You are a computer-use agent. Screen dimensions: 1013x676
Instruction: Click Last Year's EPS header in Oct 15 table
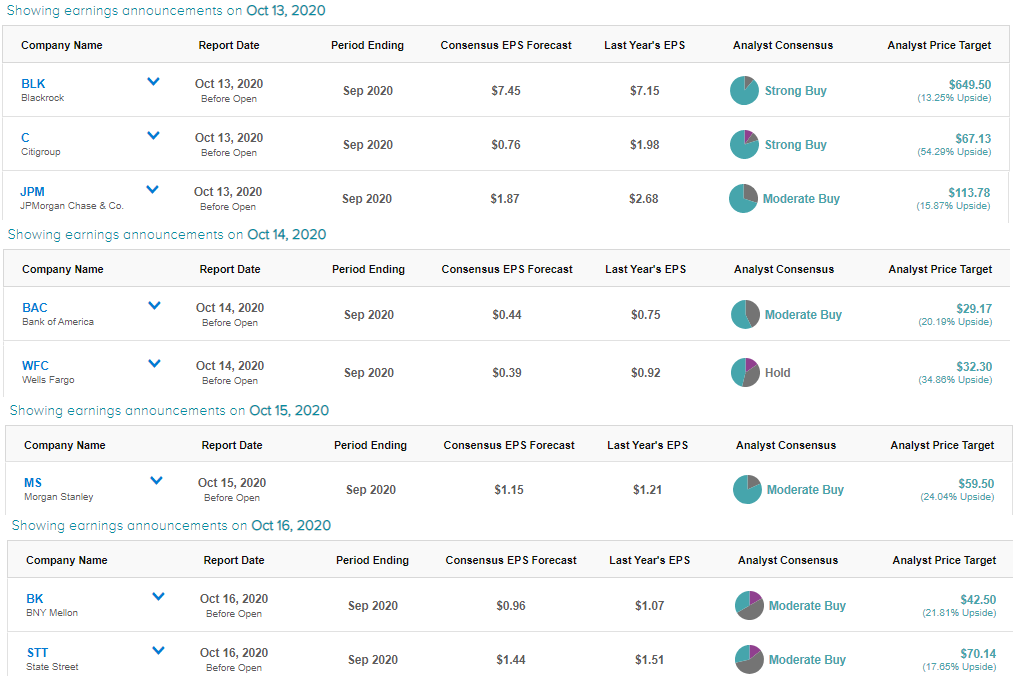[647, 445]
